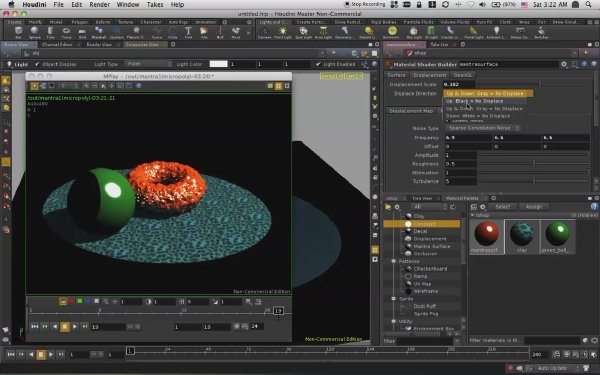Screen dimensions: 600x375
Task: Click the Assign button
Action: [x=533, y=207]
